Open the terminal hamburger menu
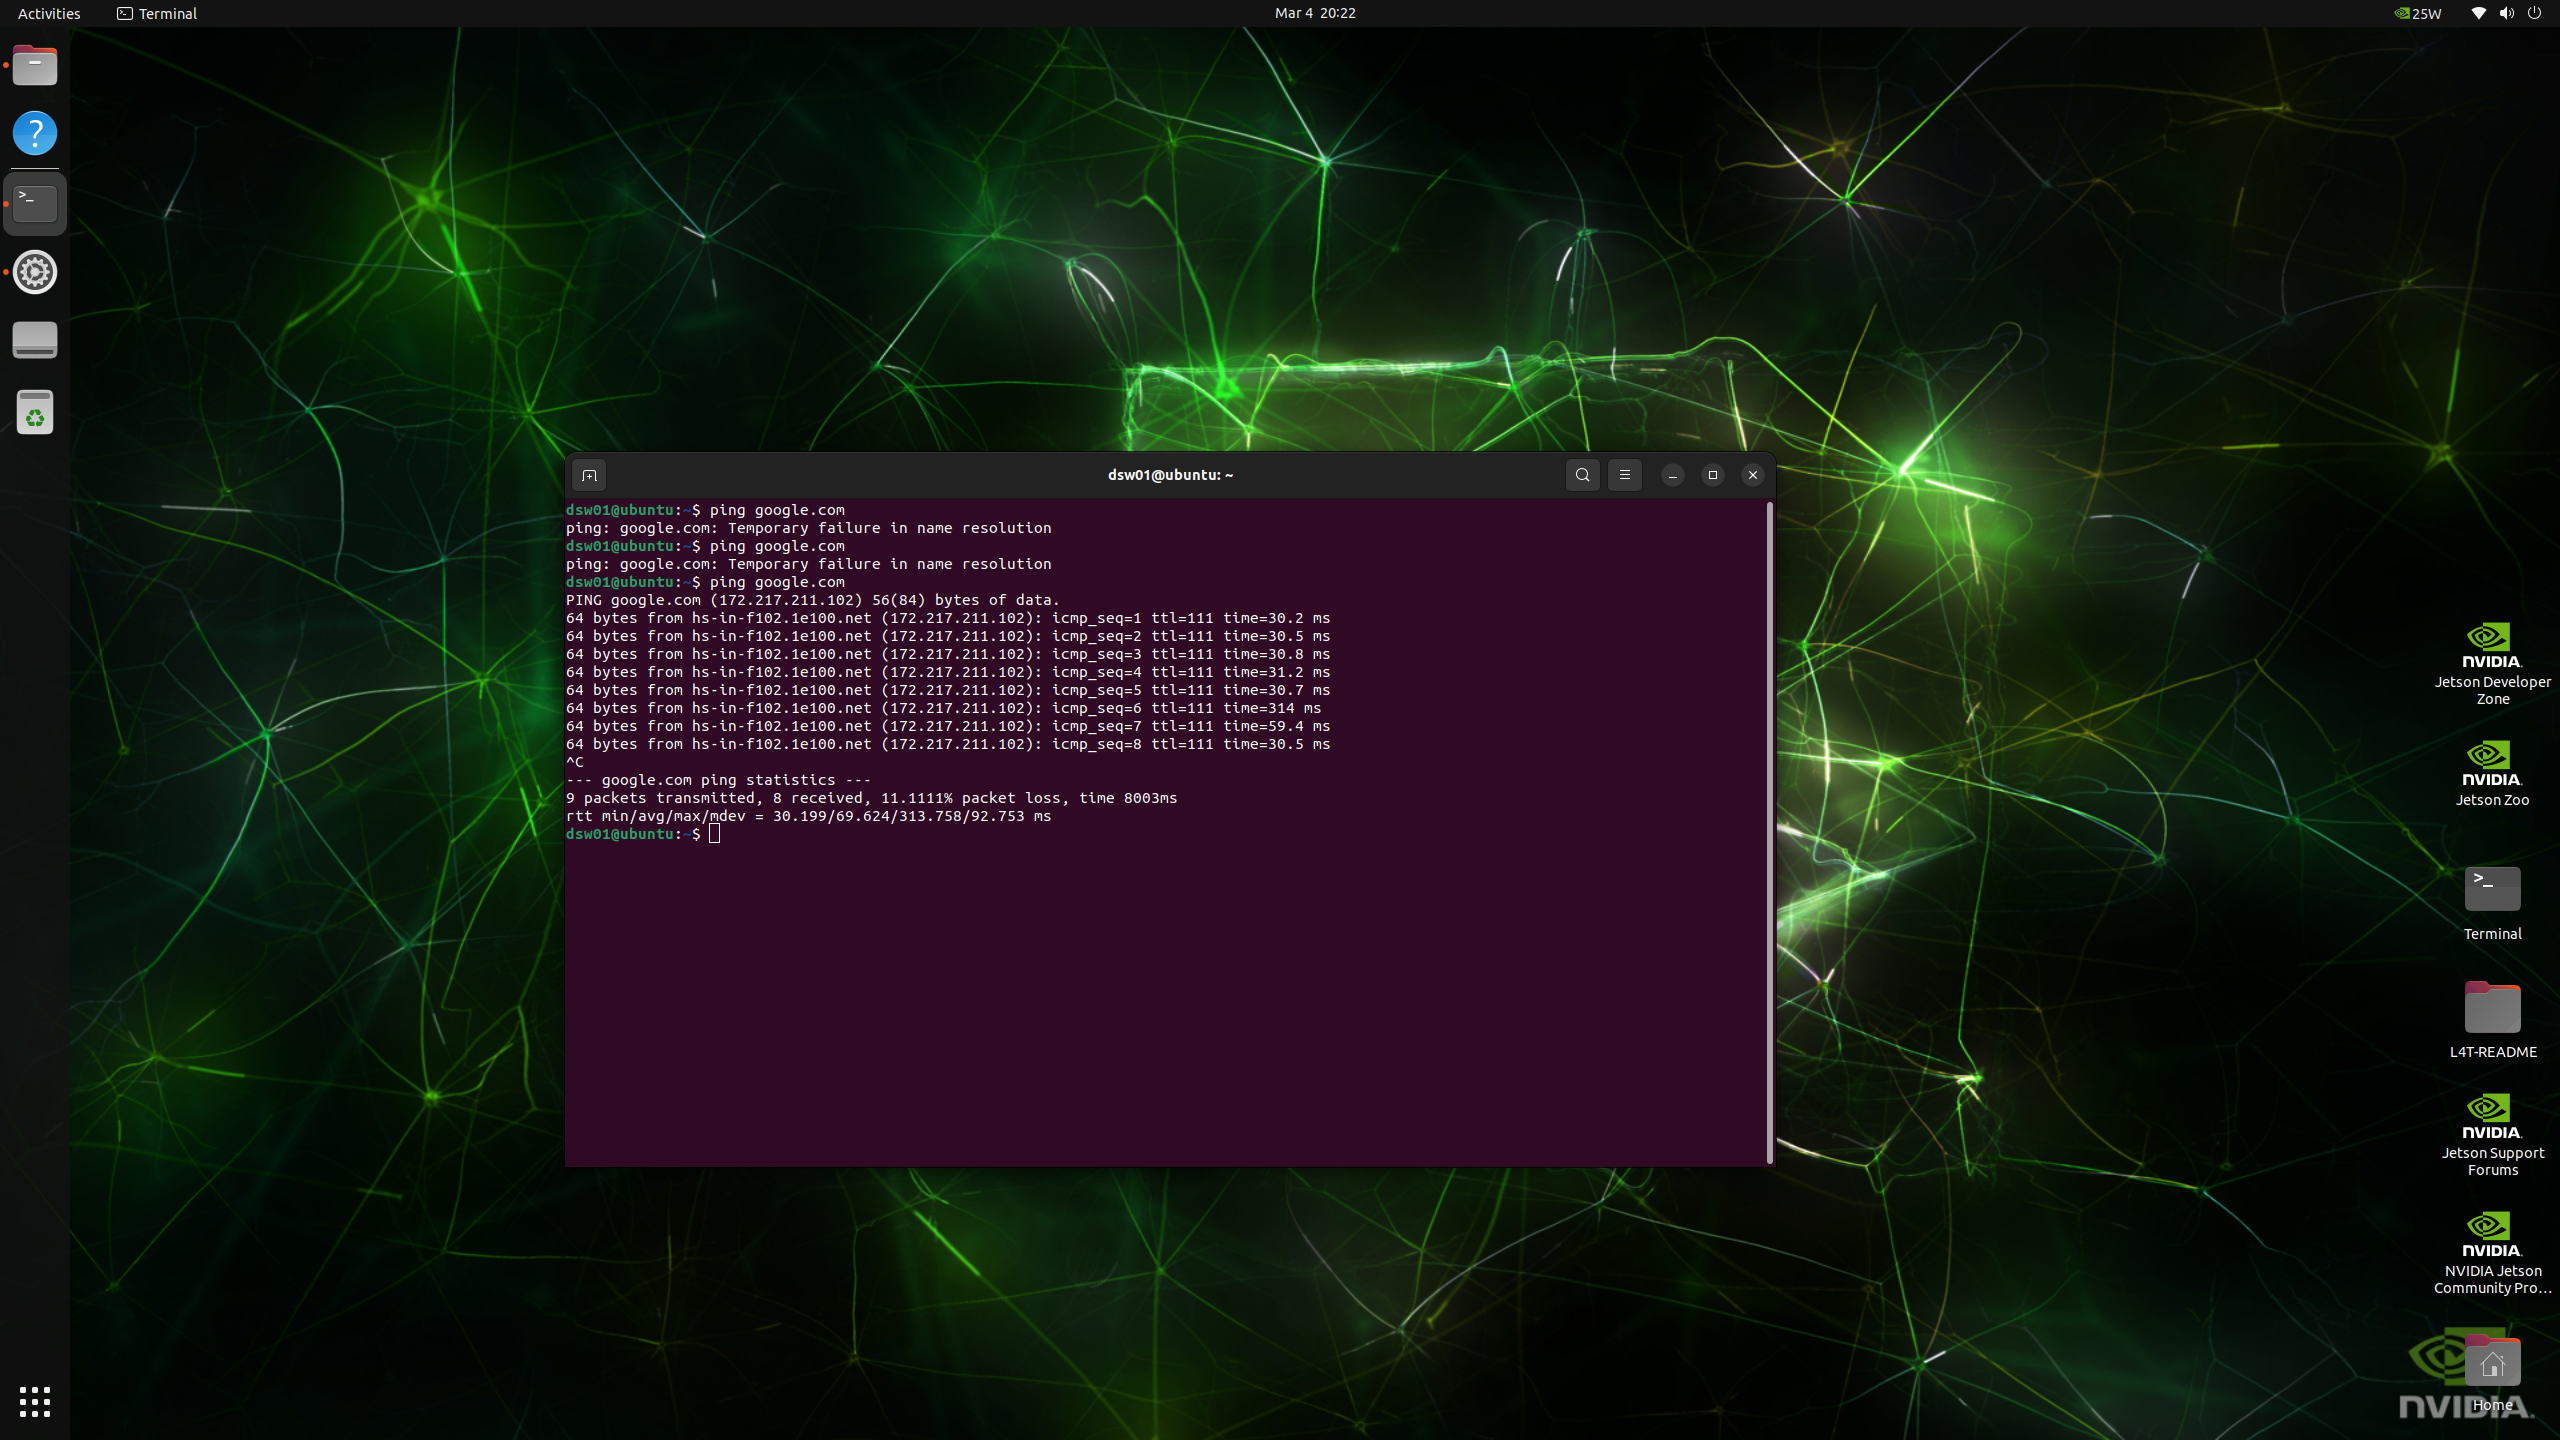 click(1624, 475)
